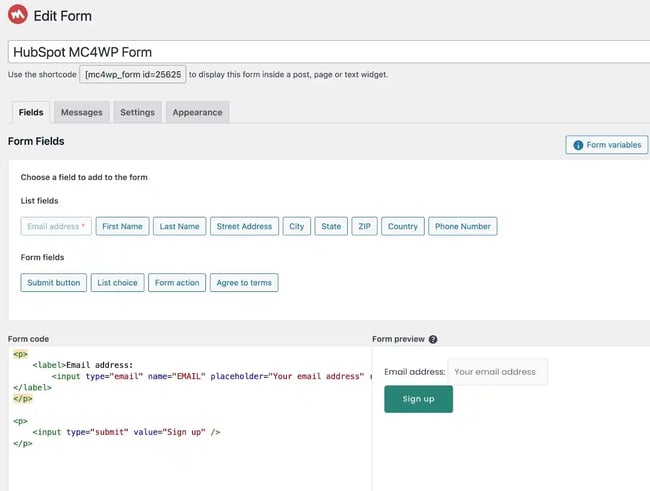Add the Country field
The width and height of the screenshot is (650, 491).
click(403, 226)
